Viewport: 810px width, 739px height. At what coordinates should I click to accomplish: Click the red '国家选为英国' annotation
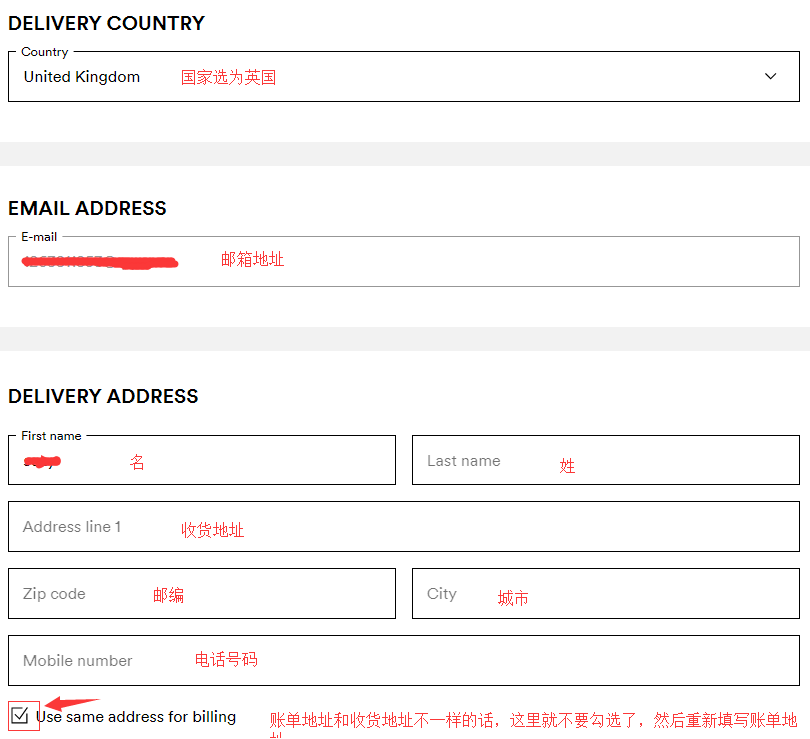(x=228, y=77)
